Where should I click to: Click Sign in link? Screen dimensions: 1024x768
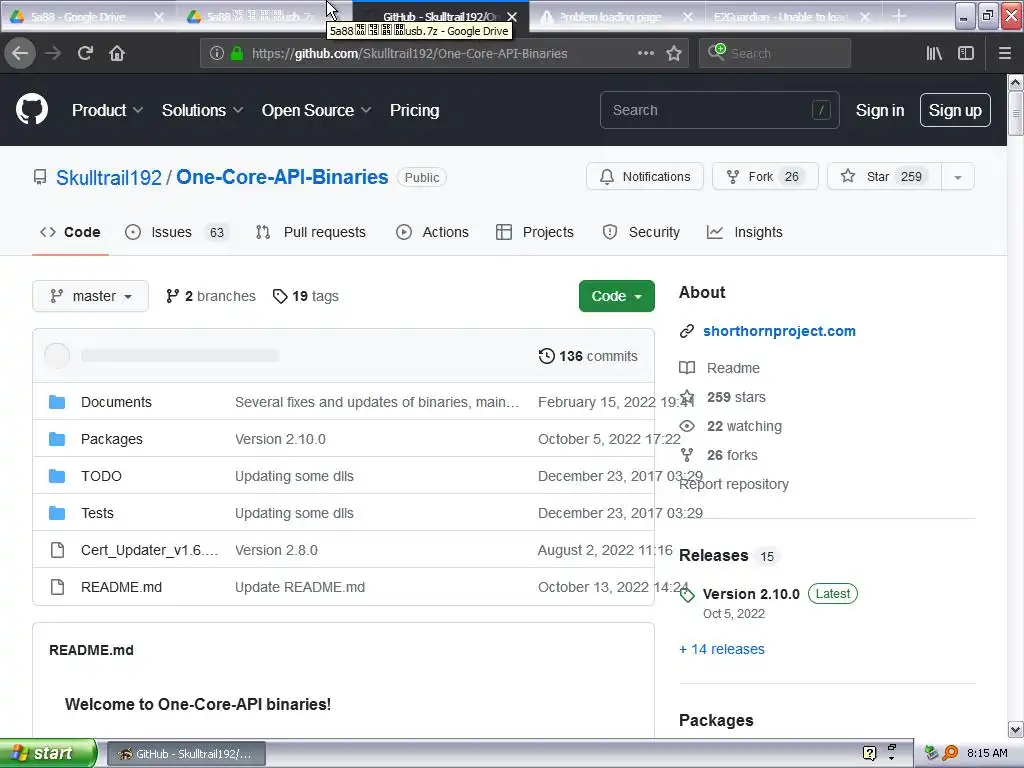pyautogui.click(x=880, y=110)
